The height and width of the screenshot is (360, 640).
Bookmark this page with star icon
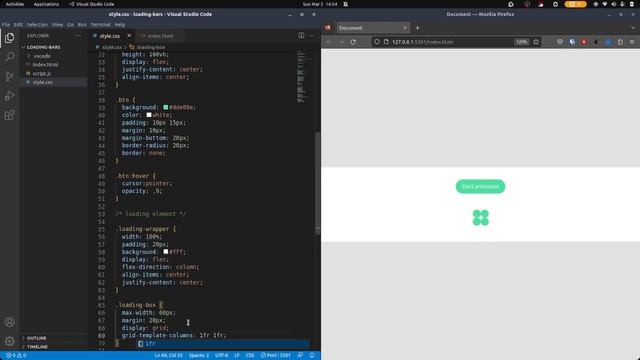(x=536, y=42)
